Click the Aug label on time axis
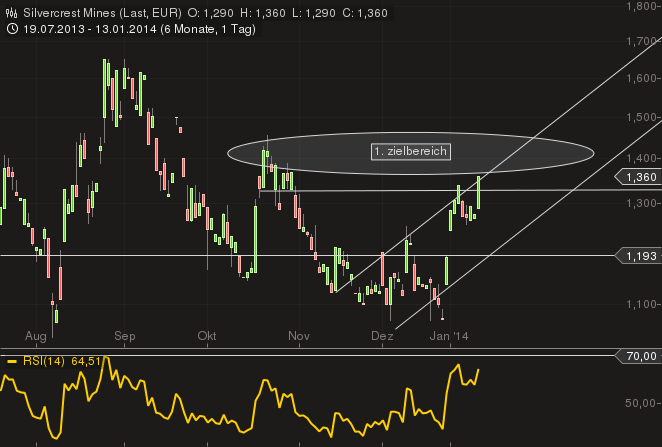This screenshot has height=447, width=662. pyautogui.click(x=36, y=336)
